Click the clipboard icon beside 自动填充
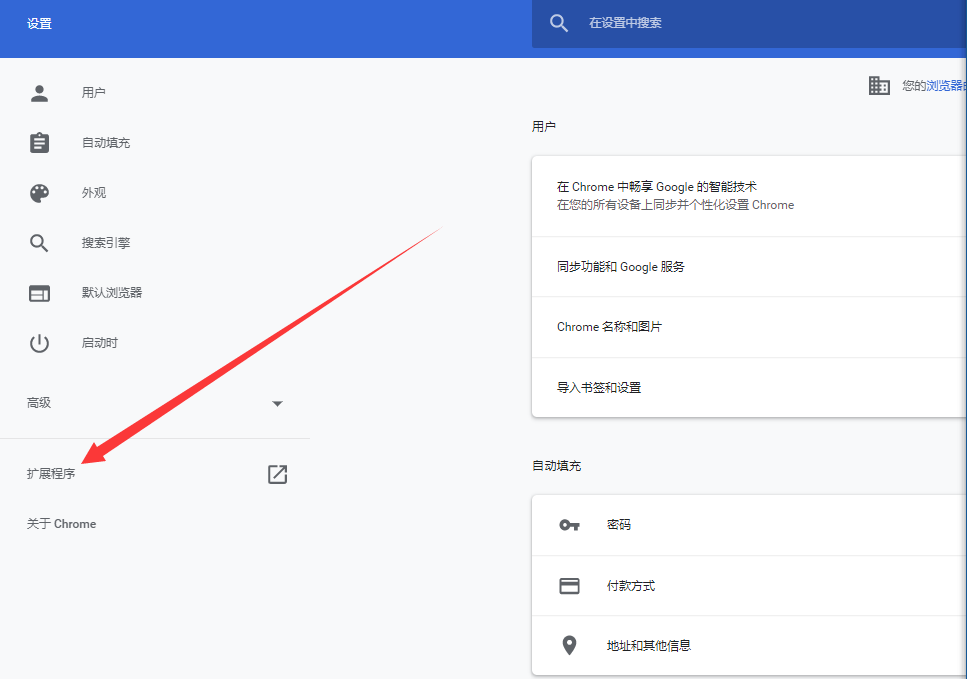The width and height of the screenshot is (967, 679). (39, 142)
